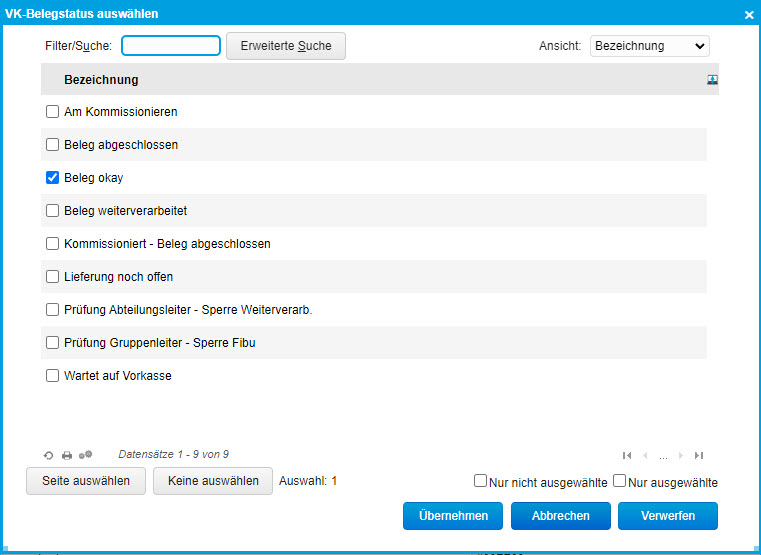Go to the previous page arrow

[x=645, y=455]
